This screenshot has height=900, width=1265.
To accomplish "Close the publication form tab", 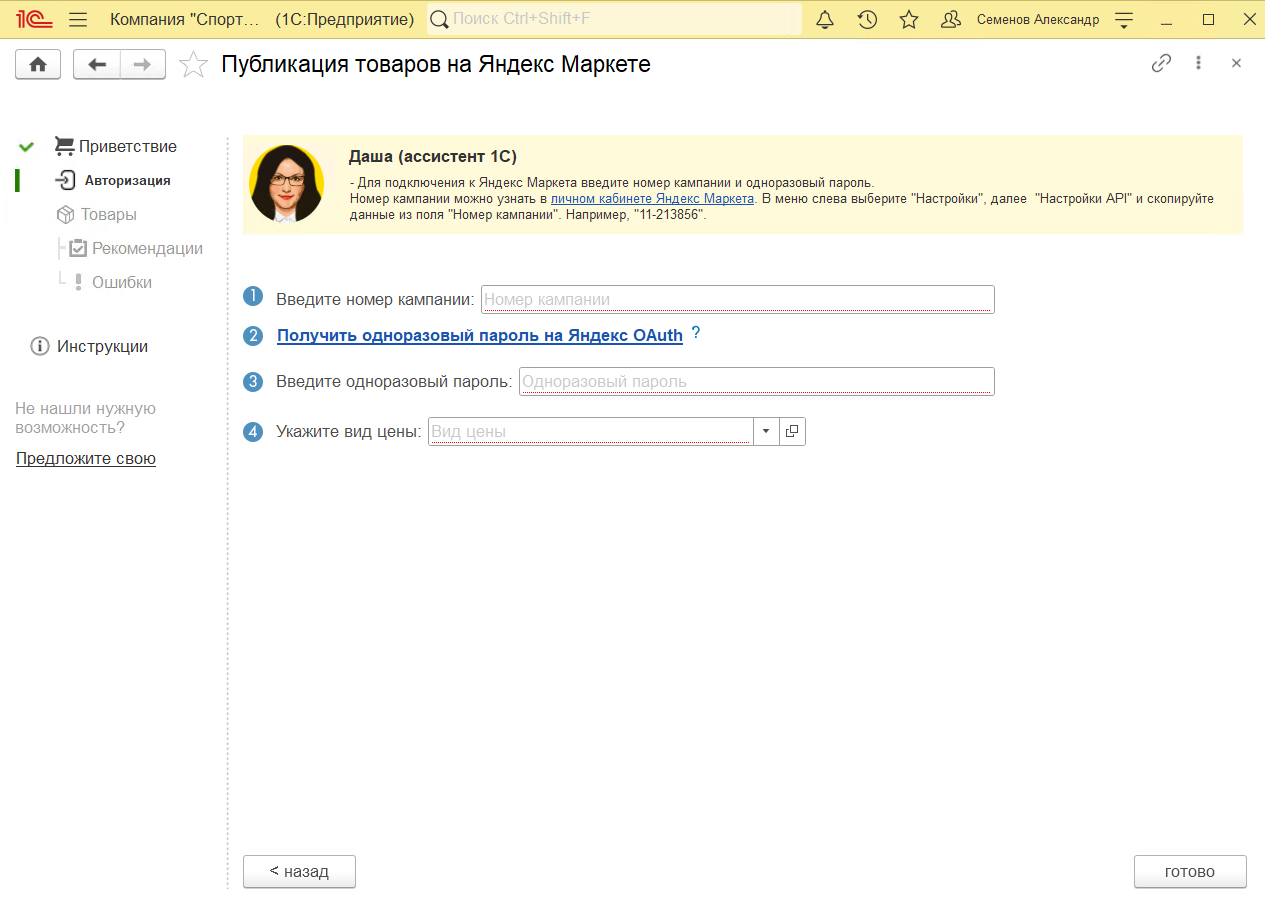I will (1236, 63).
